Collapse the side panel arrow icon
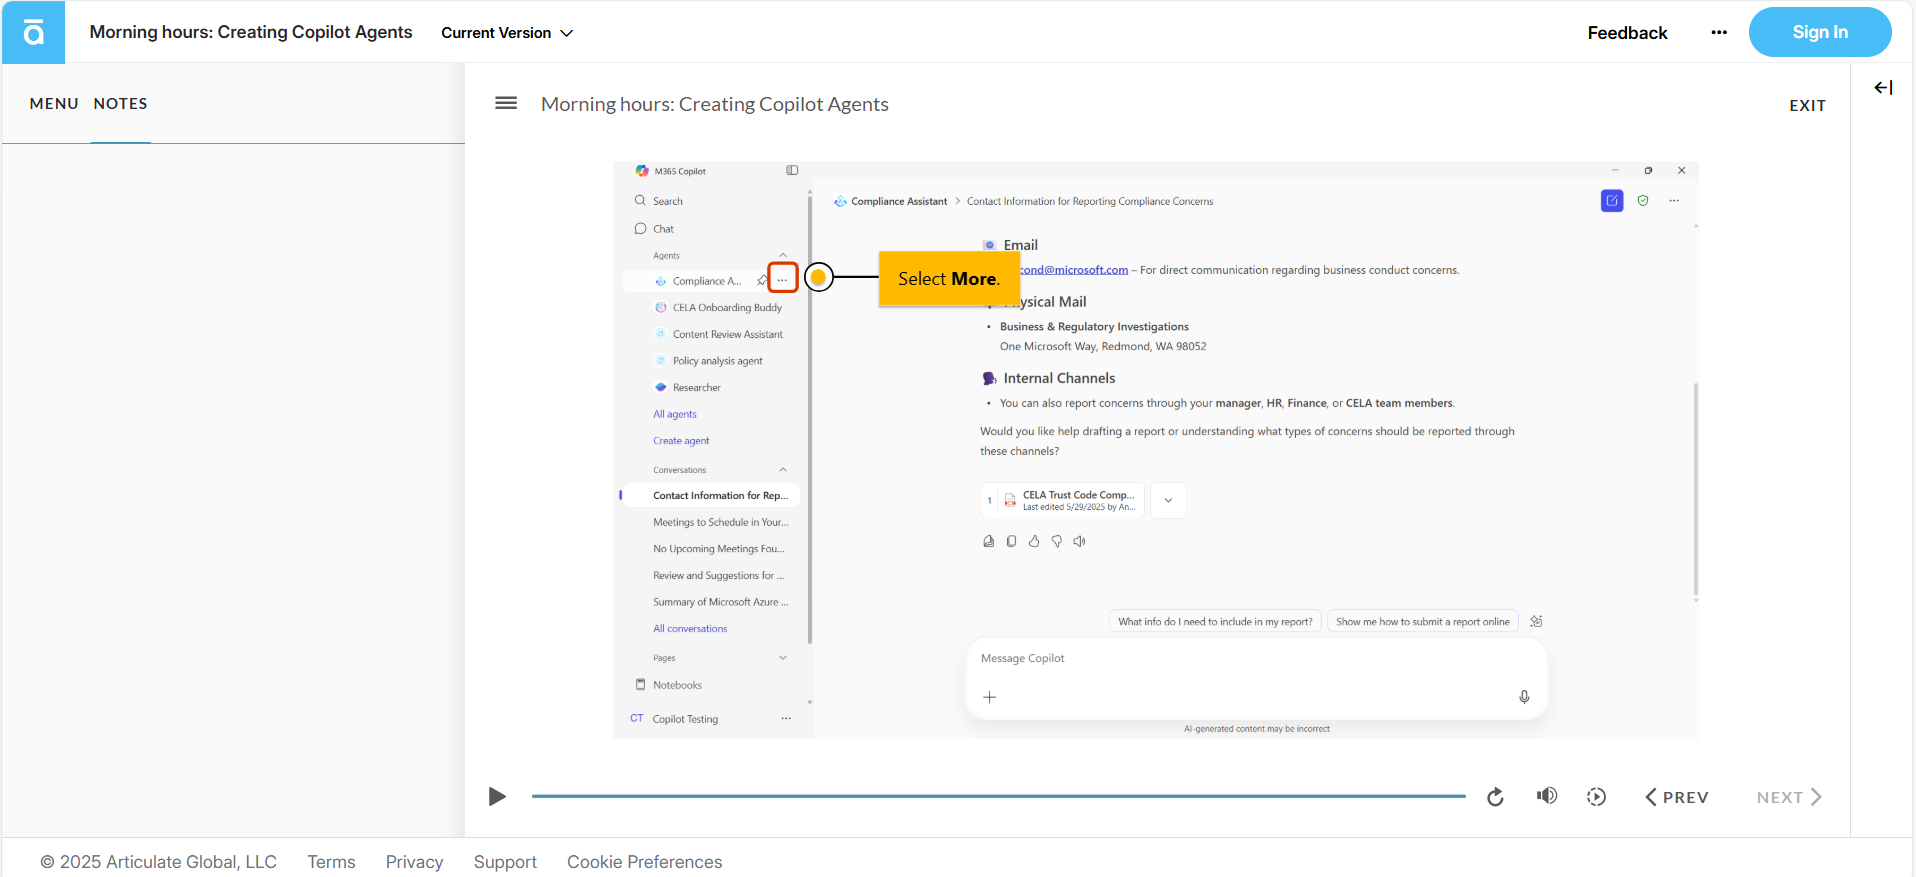Image resolution: width=1916 pixels, height=877 pixels. (1883, 88)
